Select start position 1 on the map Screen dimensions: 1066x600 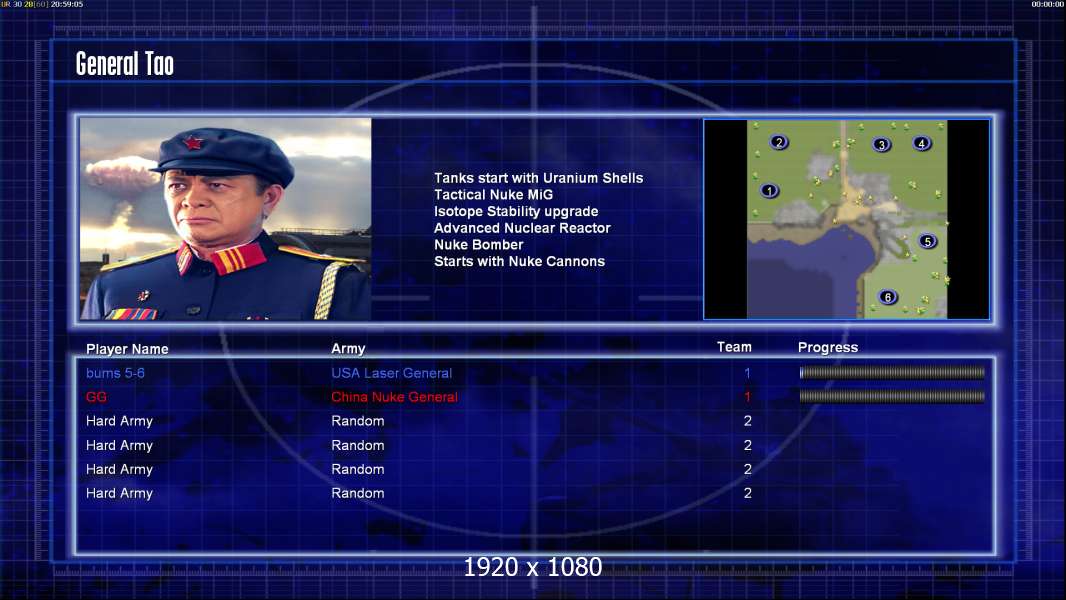769,191
